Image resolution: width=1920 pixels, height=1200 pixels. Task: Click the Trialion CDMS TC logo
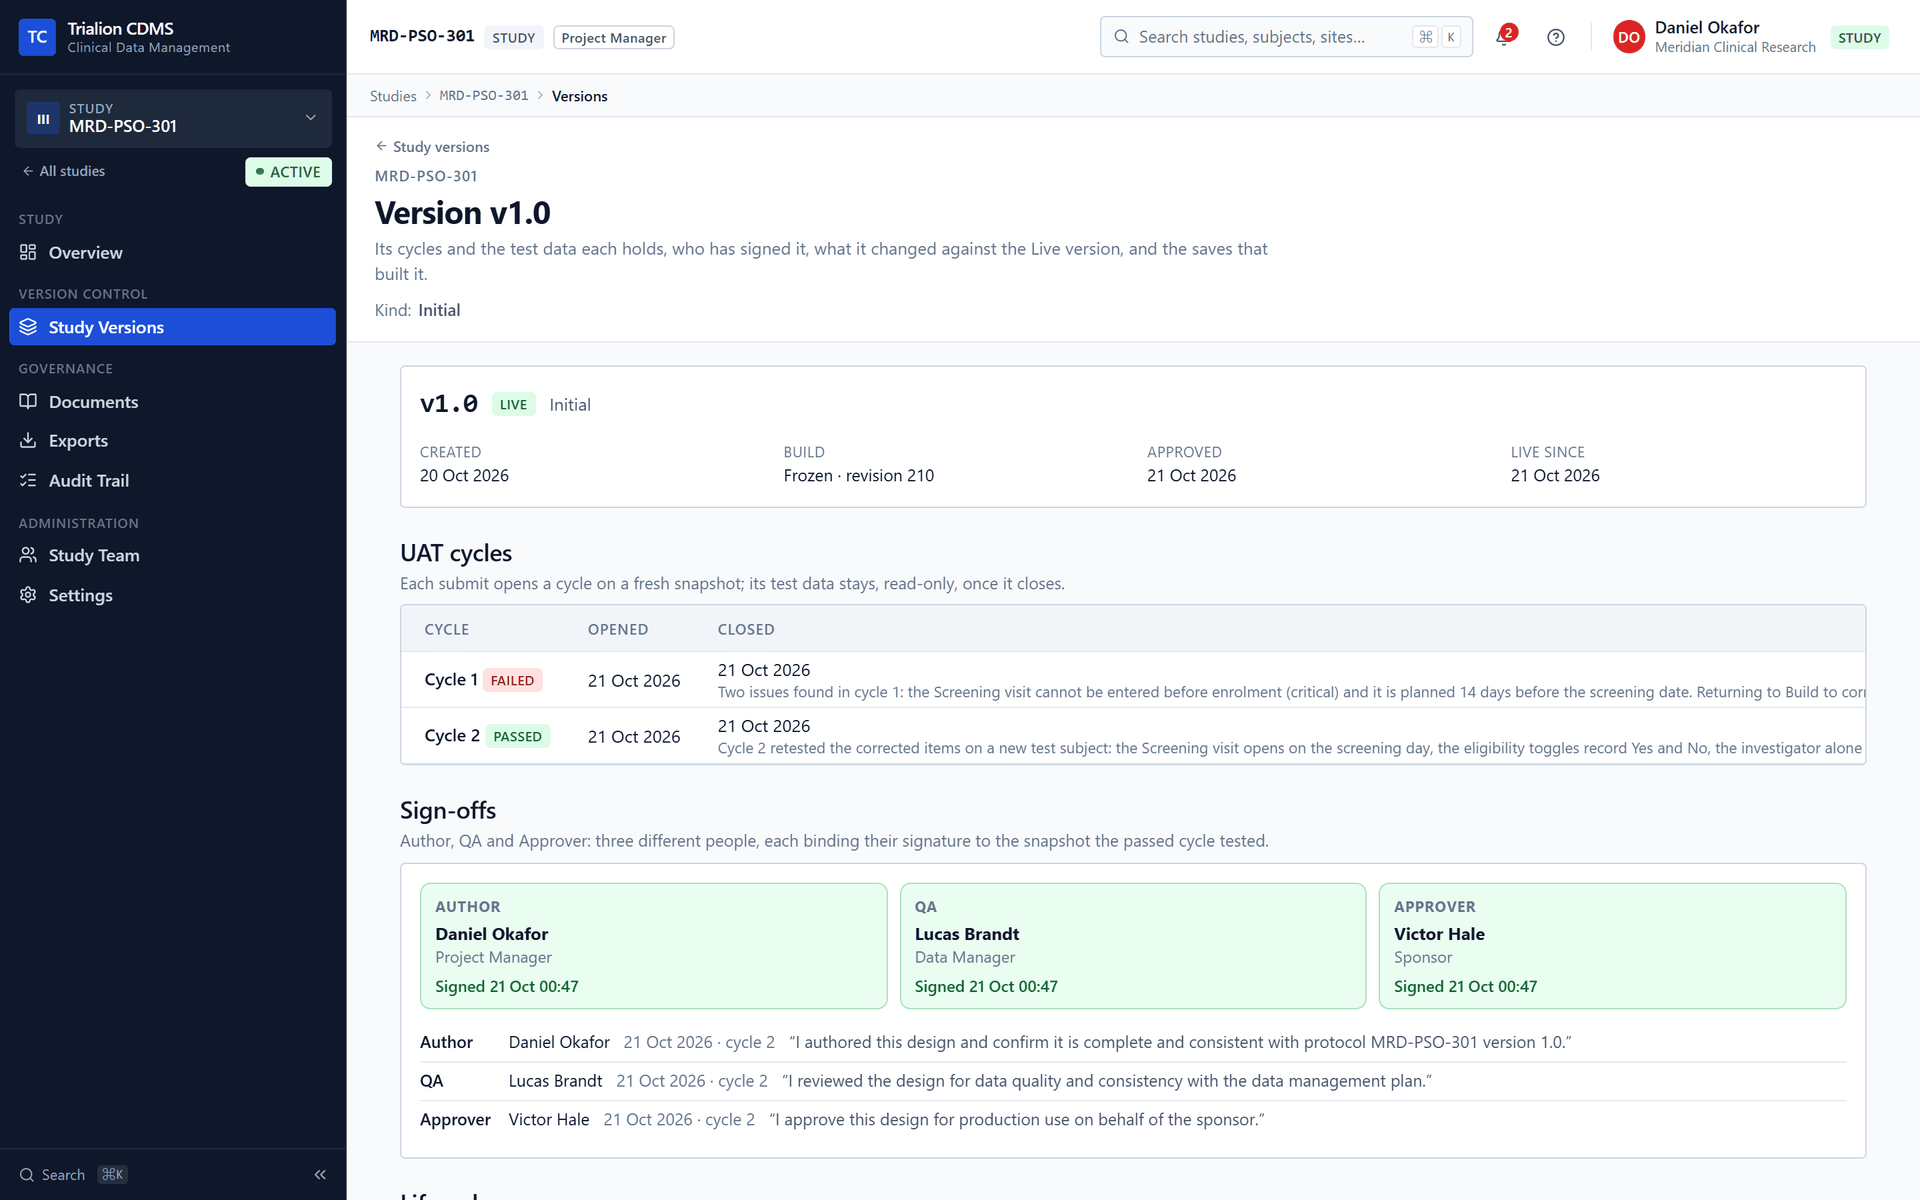(37, 37)
